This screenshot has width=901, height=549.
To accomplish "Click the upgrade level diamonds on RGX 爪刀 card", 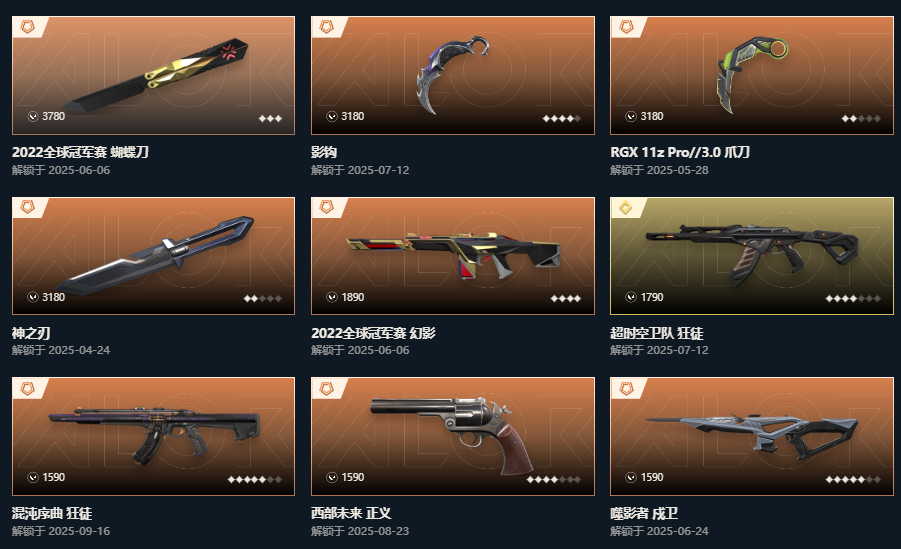I will [861, 118].
